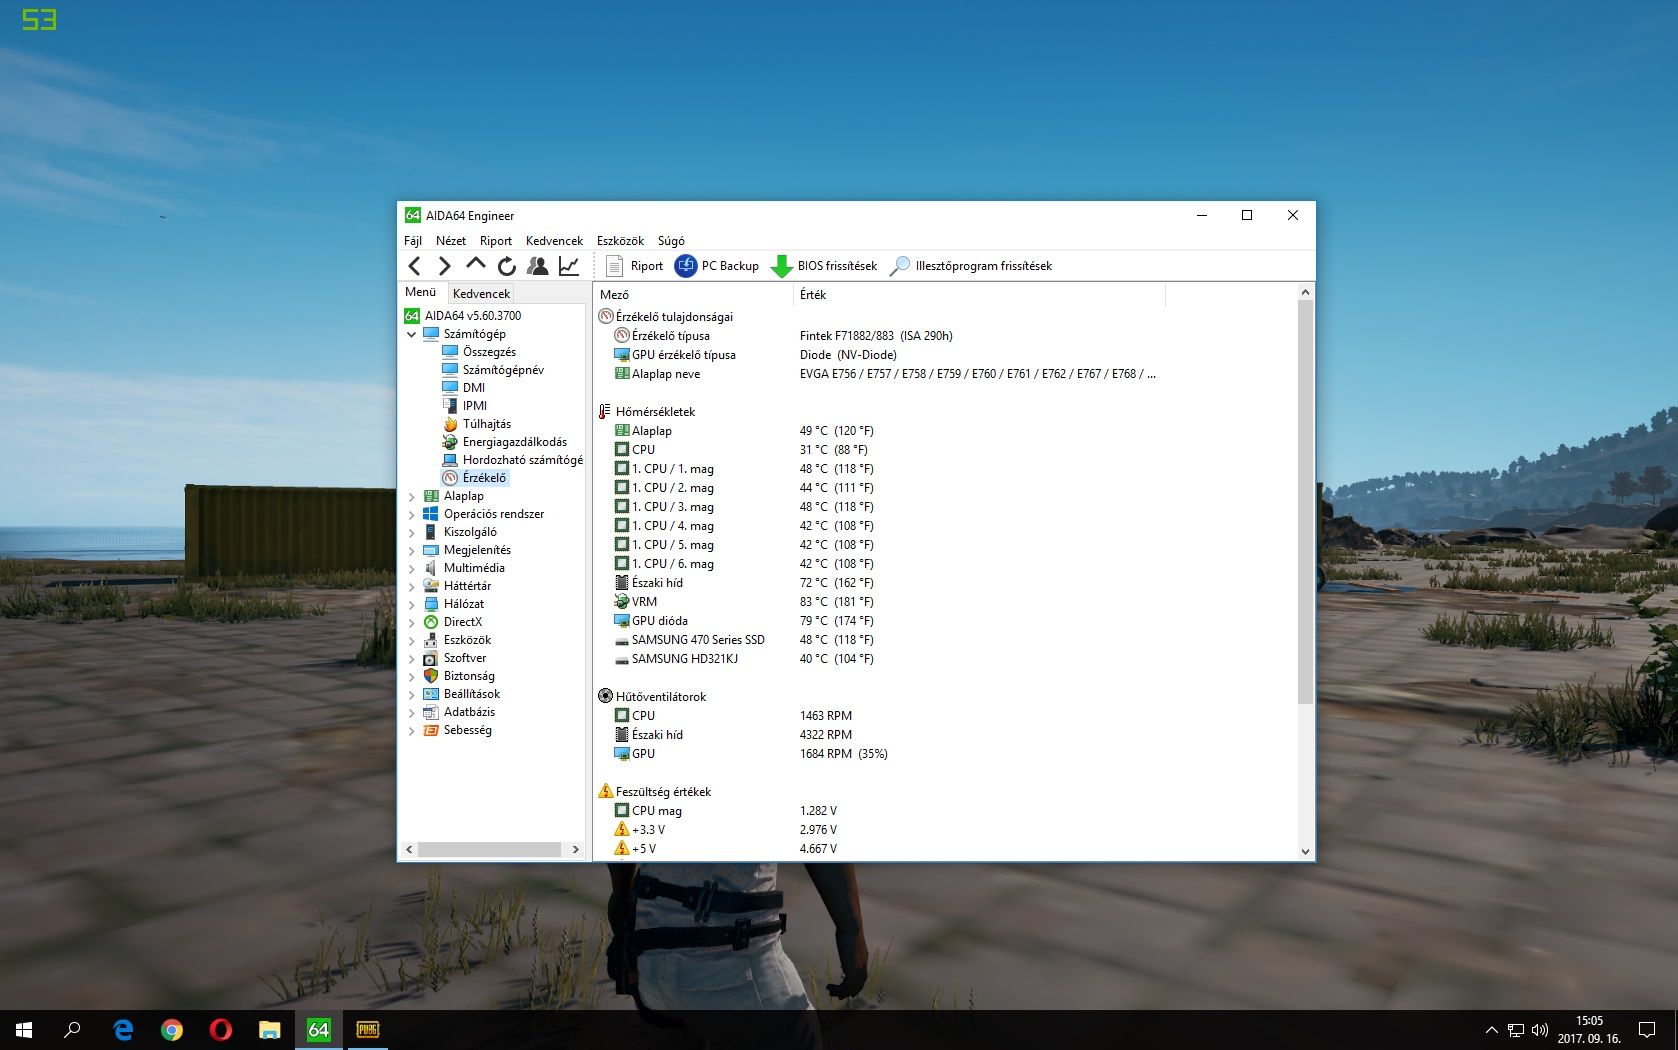Select Szoftver tree item
The image size is (1678, 1050).
455,658
